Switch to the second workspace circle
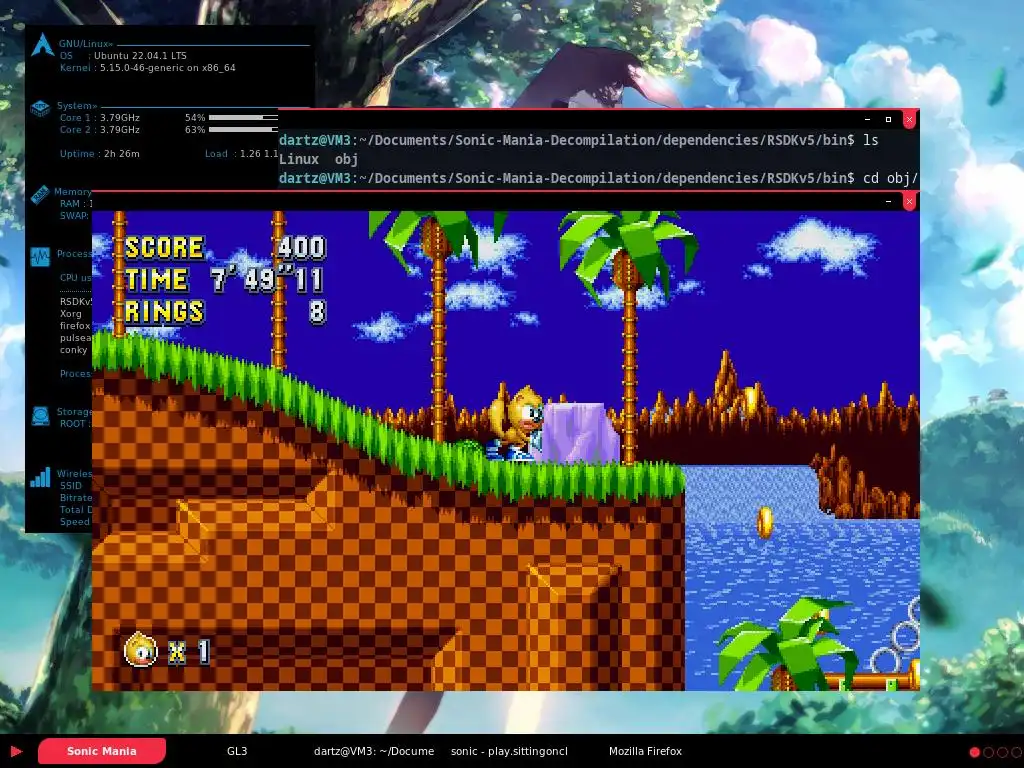 coord(988,752)
